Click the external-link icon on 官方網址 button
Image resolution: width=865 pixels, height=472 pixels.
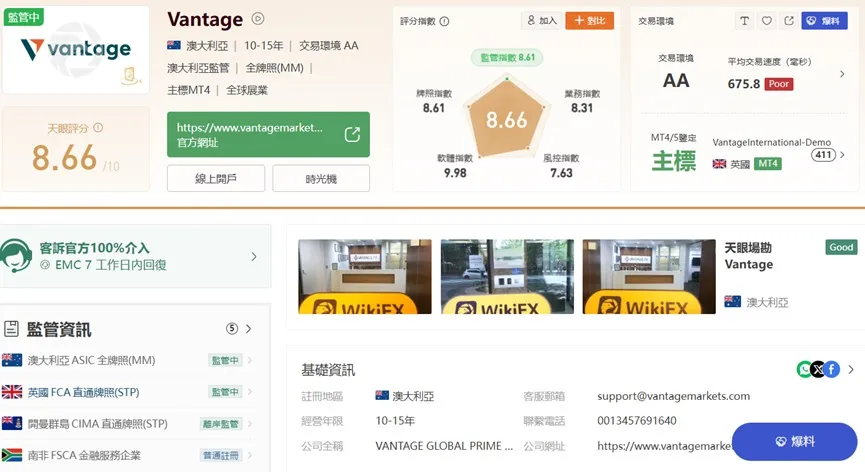(x=352, y=135)
